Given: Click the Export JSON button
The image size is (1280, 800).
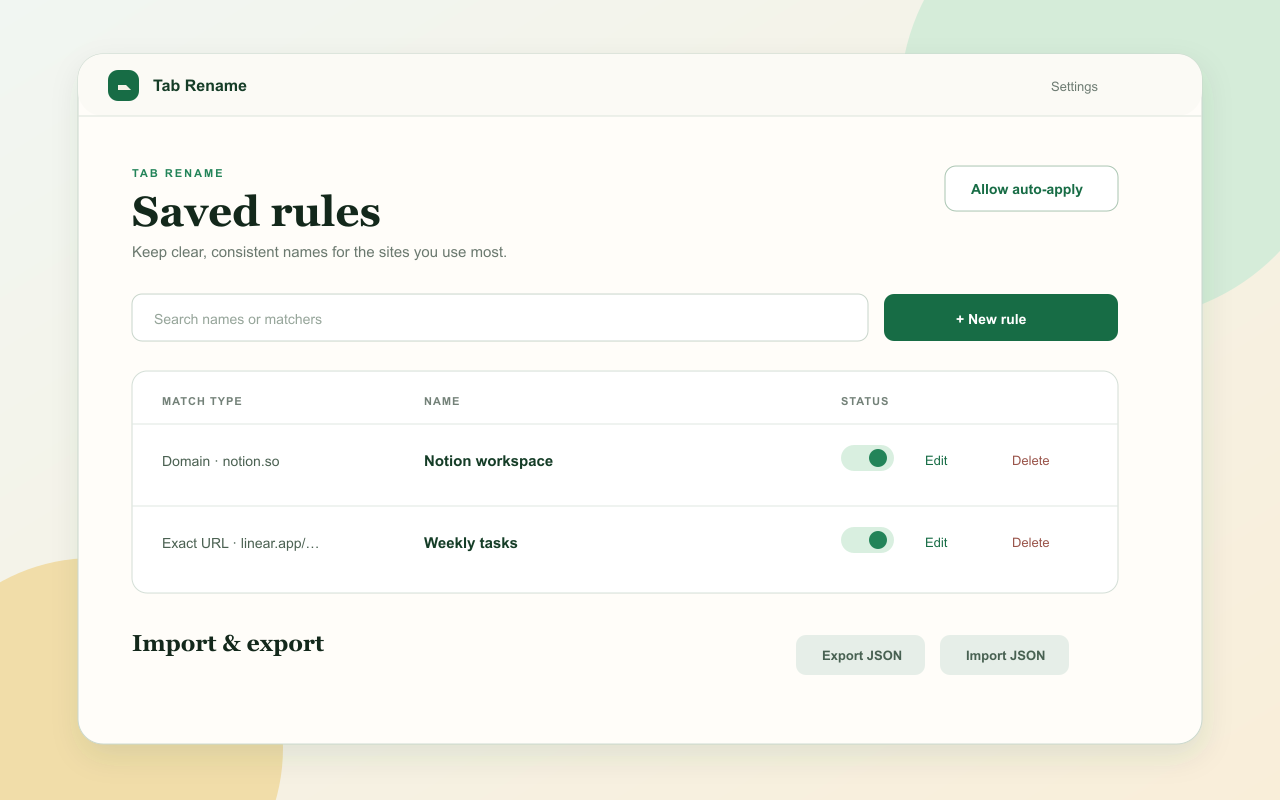Looking at the screenshot, I should pos(861,655).
